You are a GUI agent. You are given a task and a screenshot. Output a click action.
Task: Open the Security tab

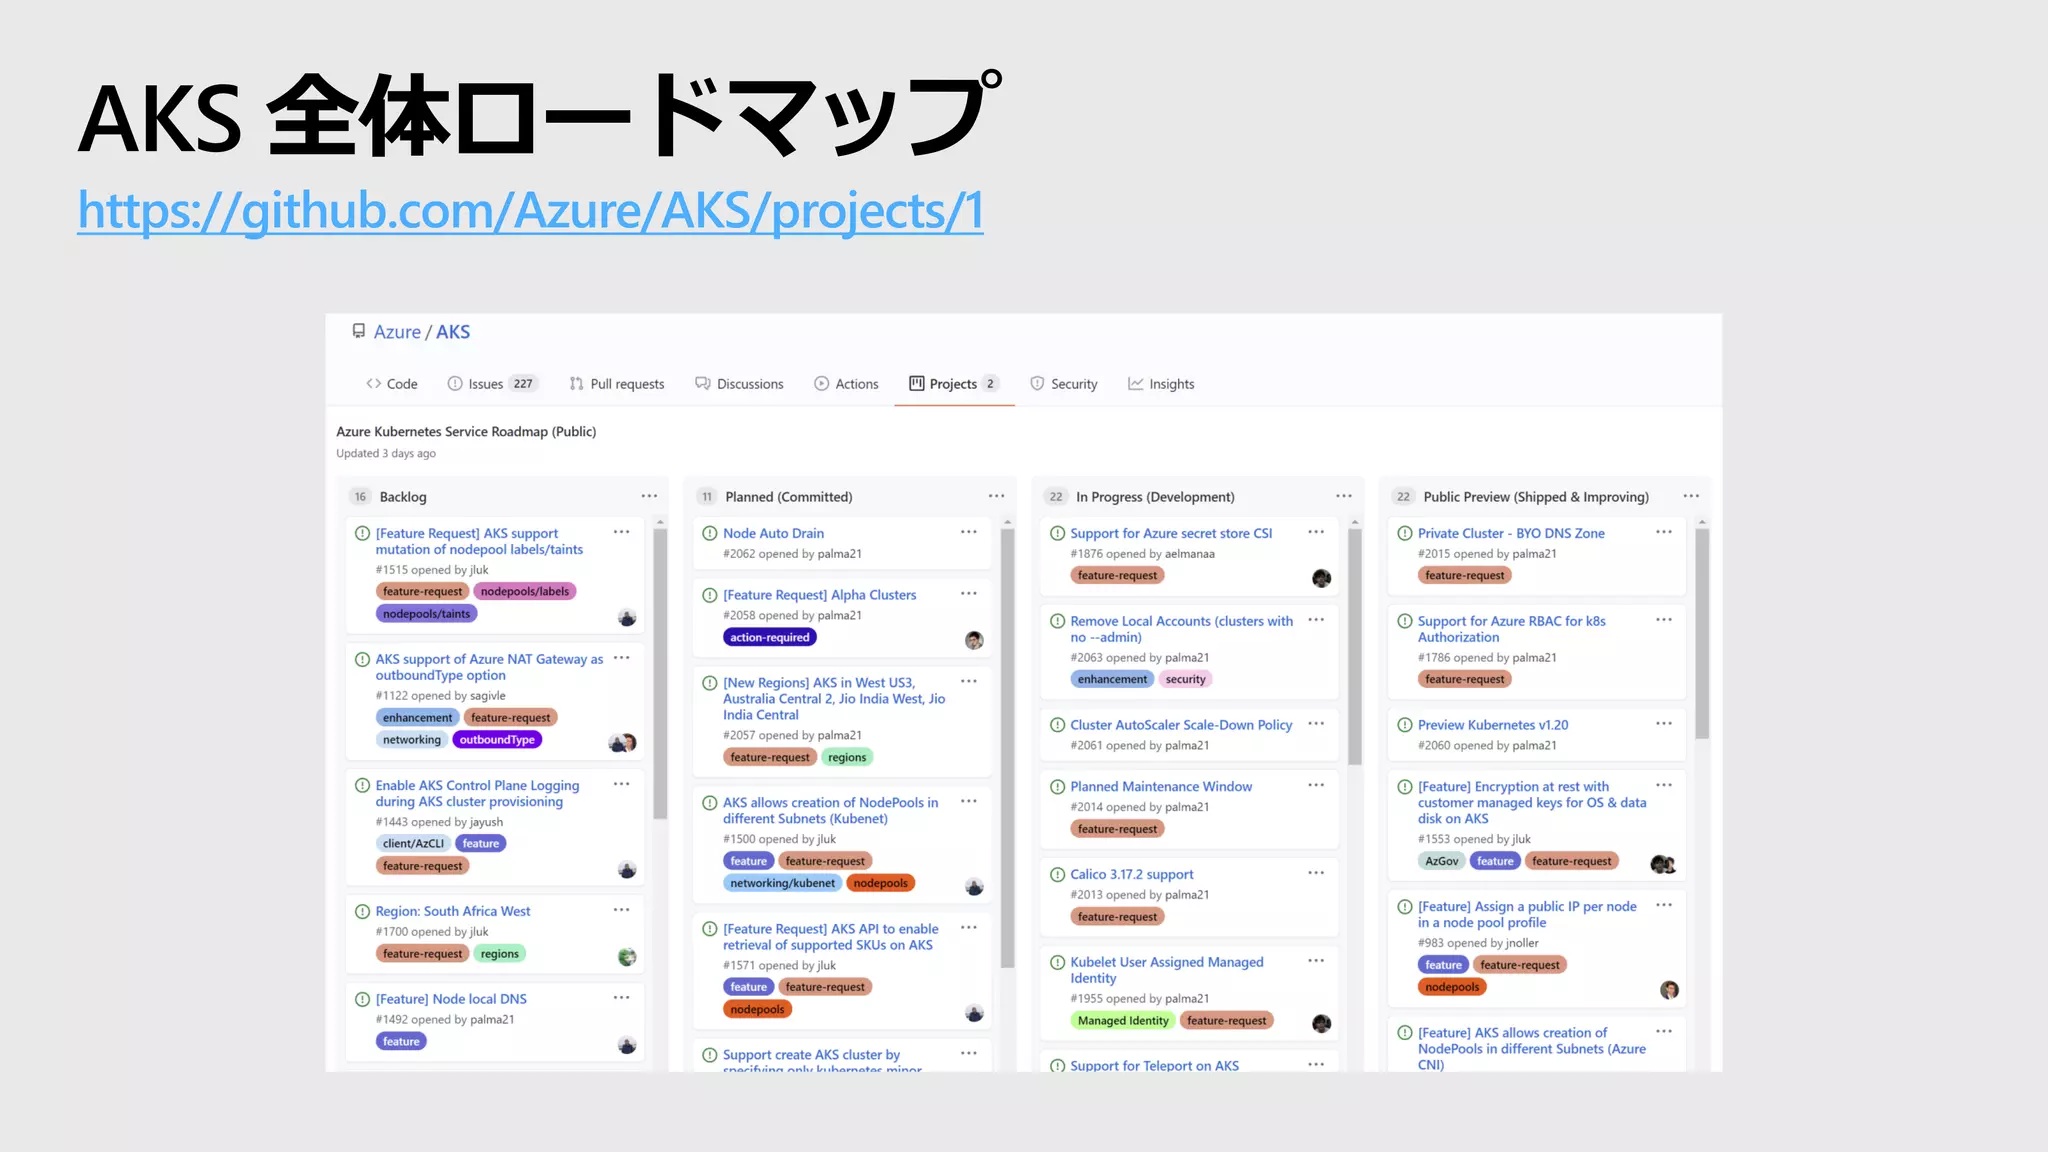[x=1064, y=384]
